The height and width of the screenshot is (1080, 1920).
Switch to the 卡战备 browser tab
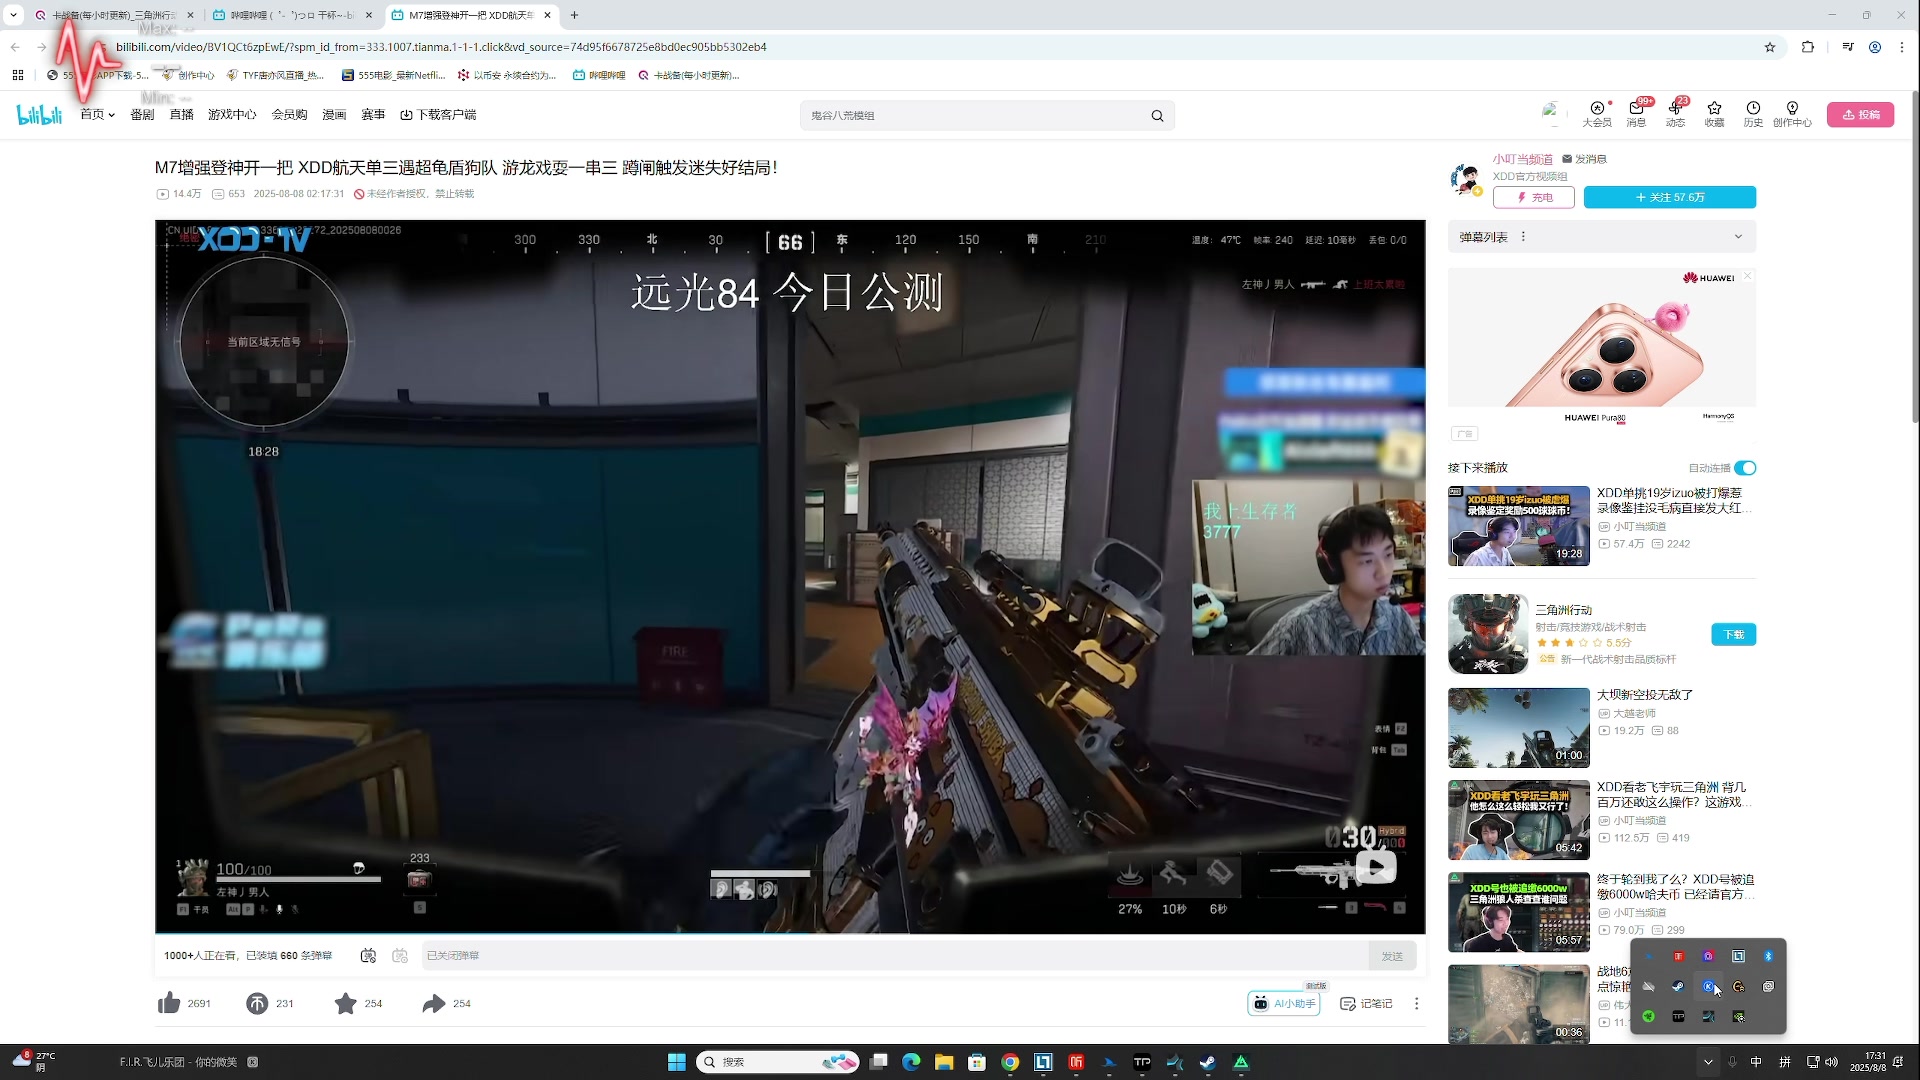[x=113, y=15]
